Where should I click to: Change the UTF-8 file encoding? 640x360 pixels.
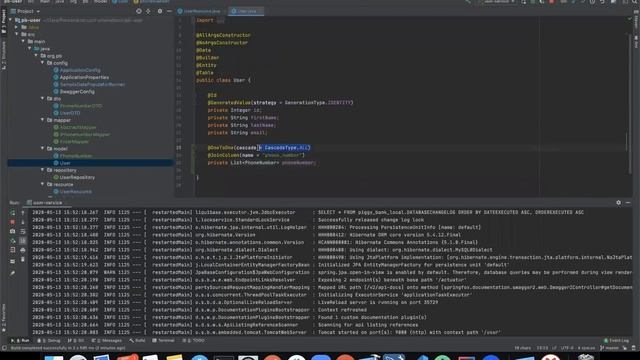pyautogui.click(x=567, y=348)
